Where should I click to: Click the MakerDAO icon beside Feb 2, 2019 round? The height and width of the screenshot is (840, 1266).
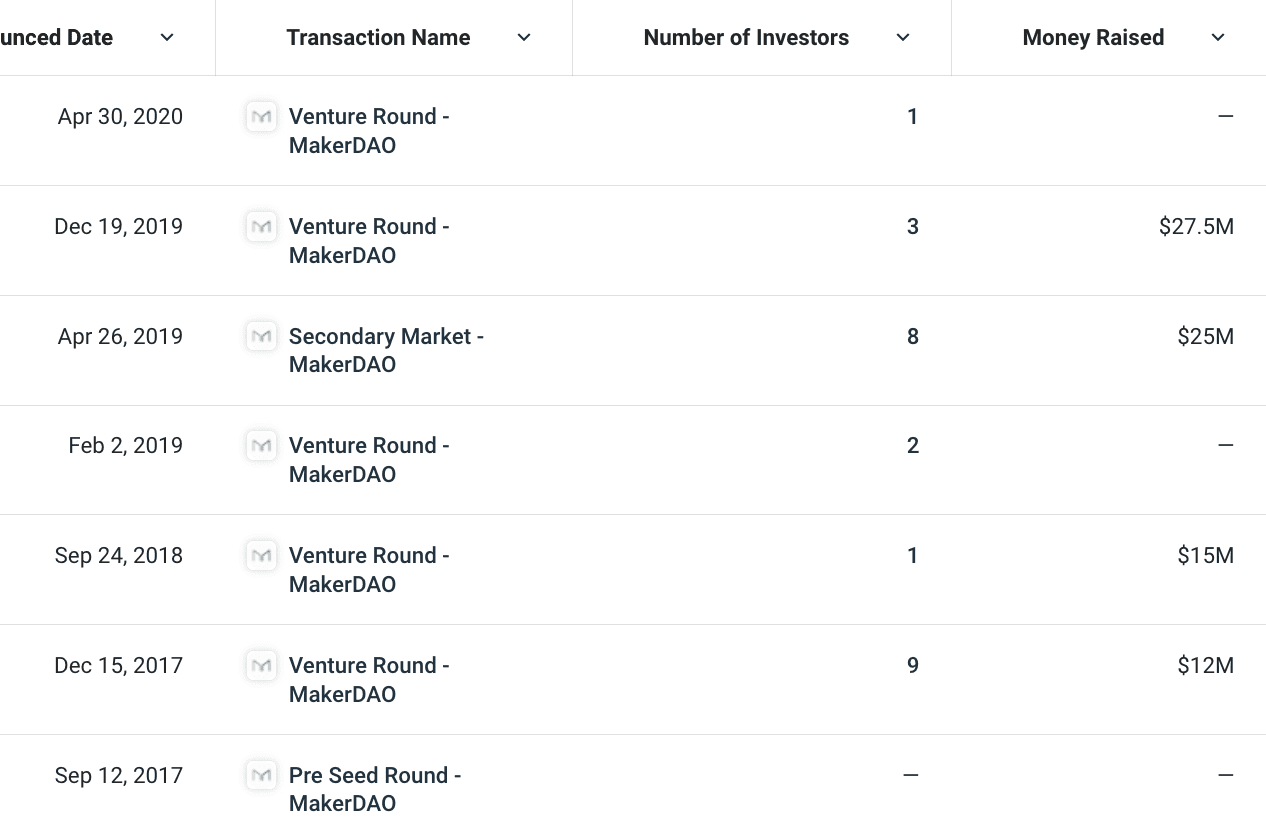pos(261,445)
